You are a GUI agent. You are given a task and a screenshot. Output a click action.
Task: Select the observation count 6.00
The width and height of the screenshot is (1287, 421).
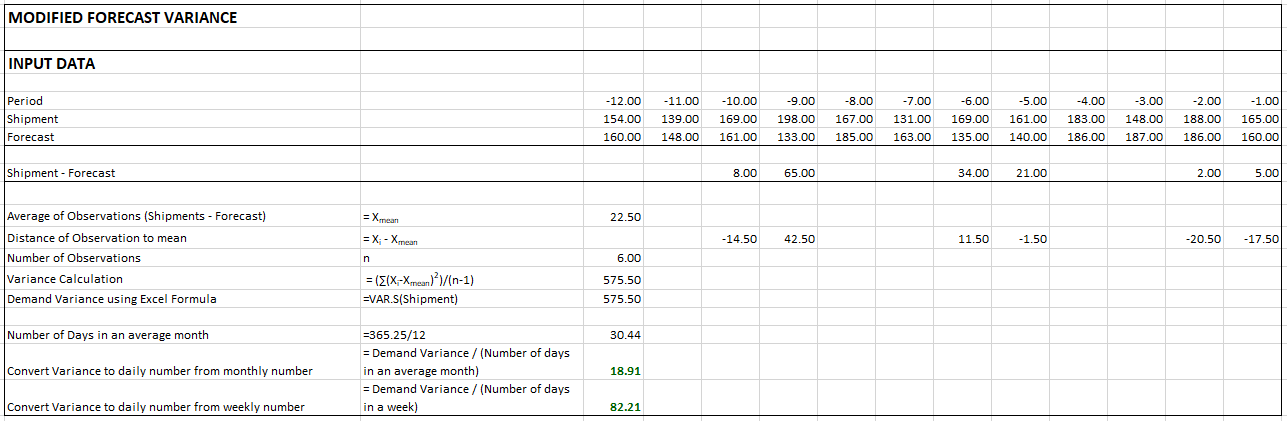(x=629, y=258)
